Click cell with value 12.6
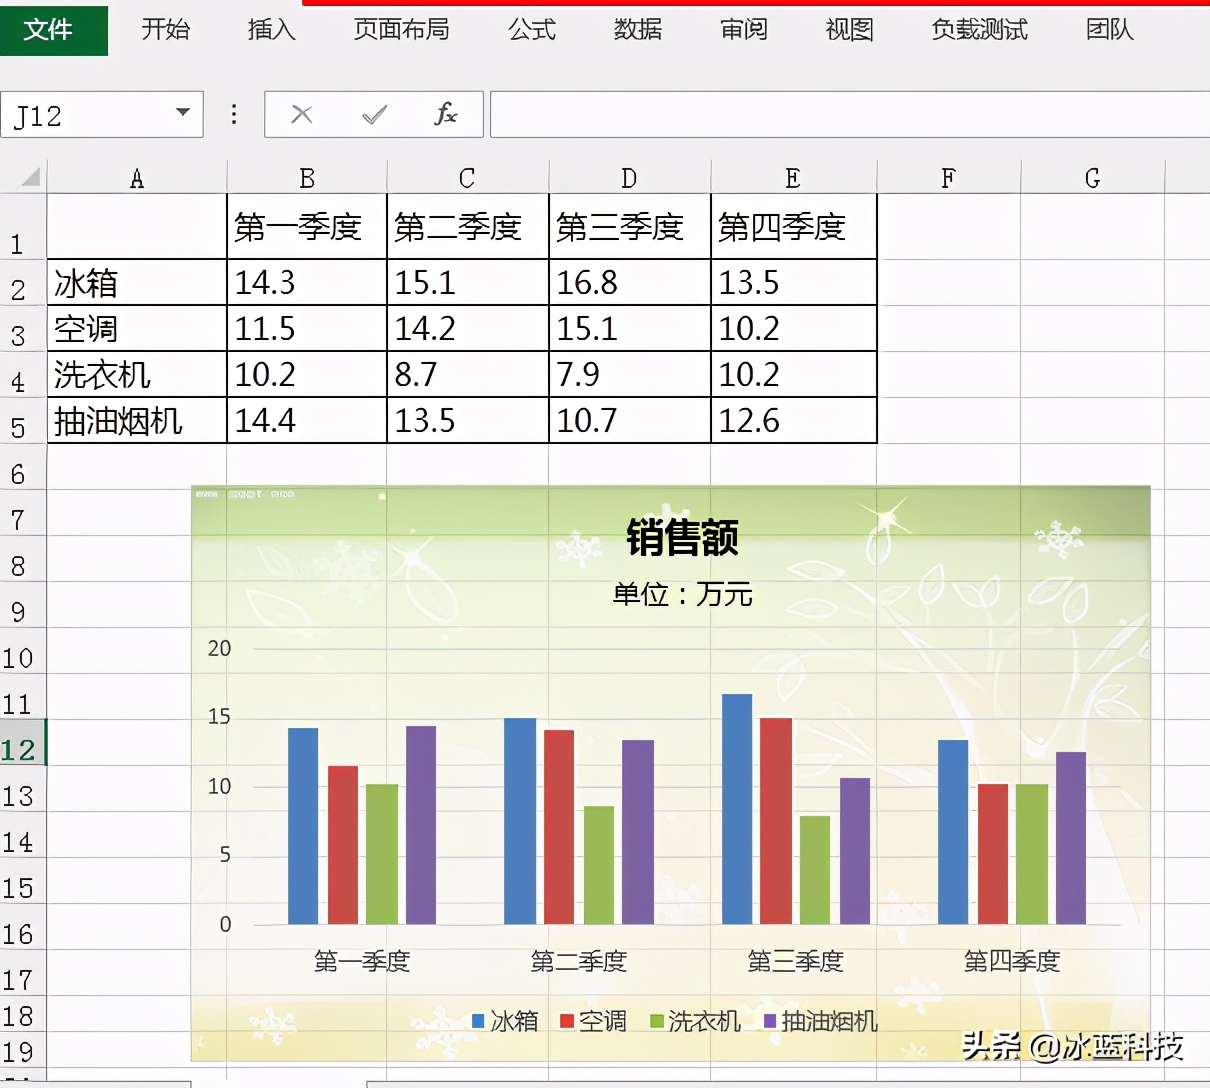Screen dimensions: 1210x1088 pyautogui.click(x=794, y=420)
